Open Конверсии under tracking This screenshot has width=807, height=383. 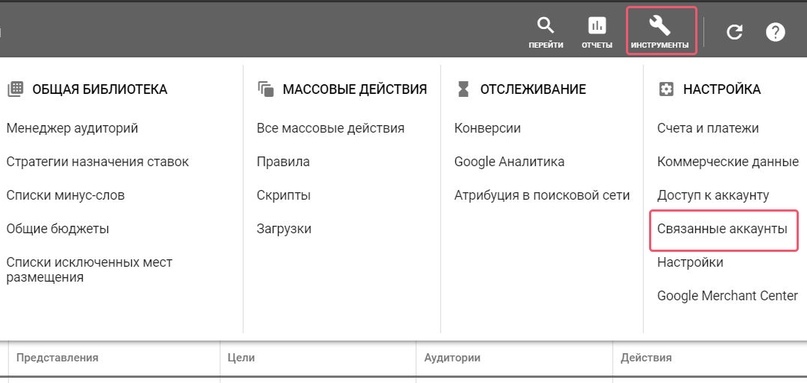tap(487, 128)
